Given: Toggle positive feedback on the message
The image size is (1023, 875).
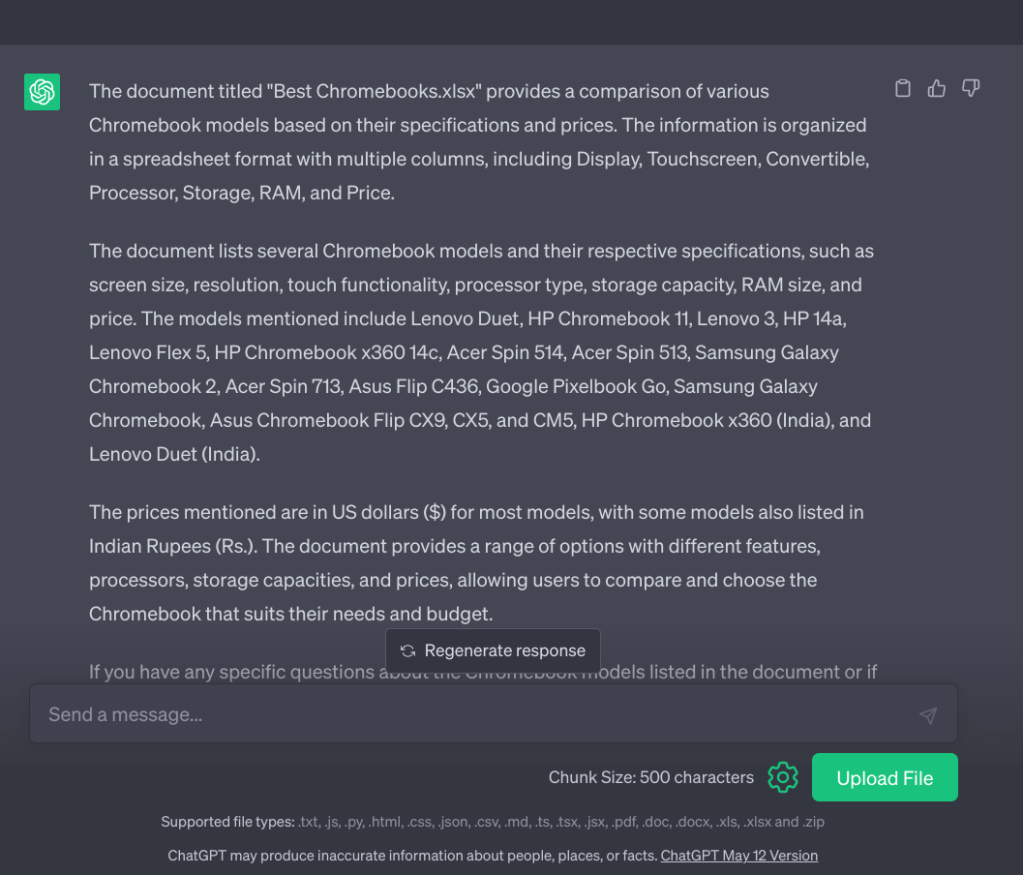Looking at the screenshot, I should (936, 88).
